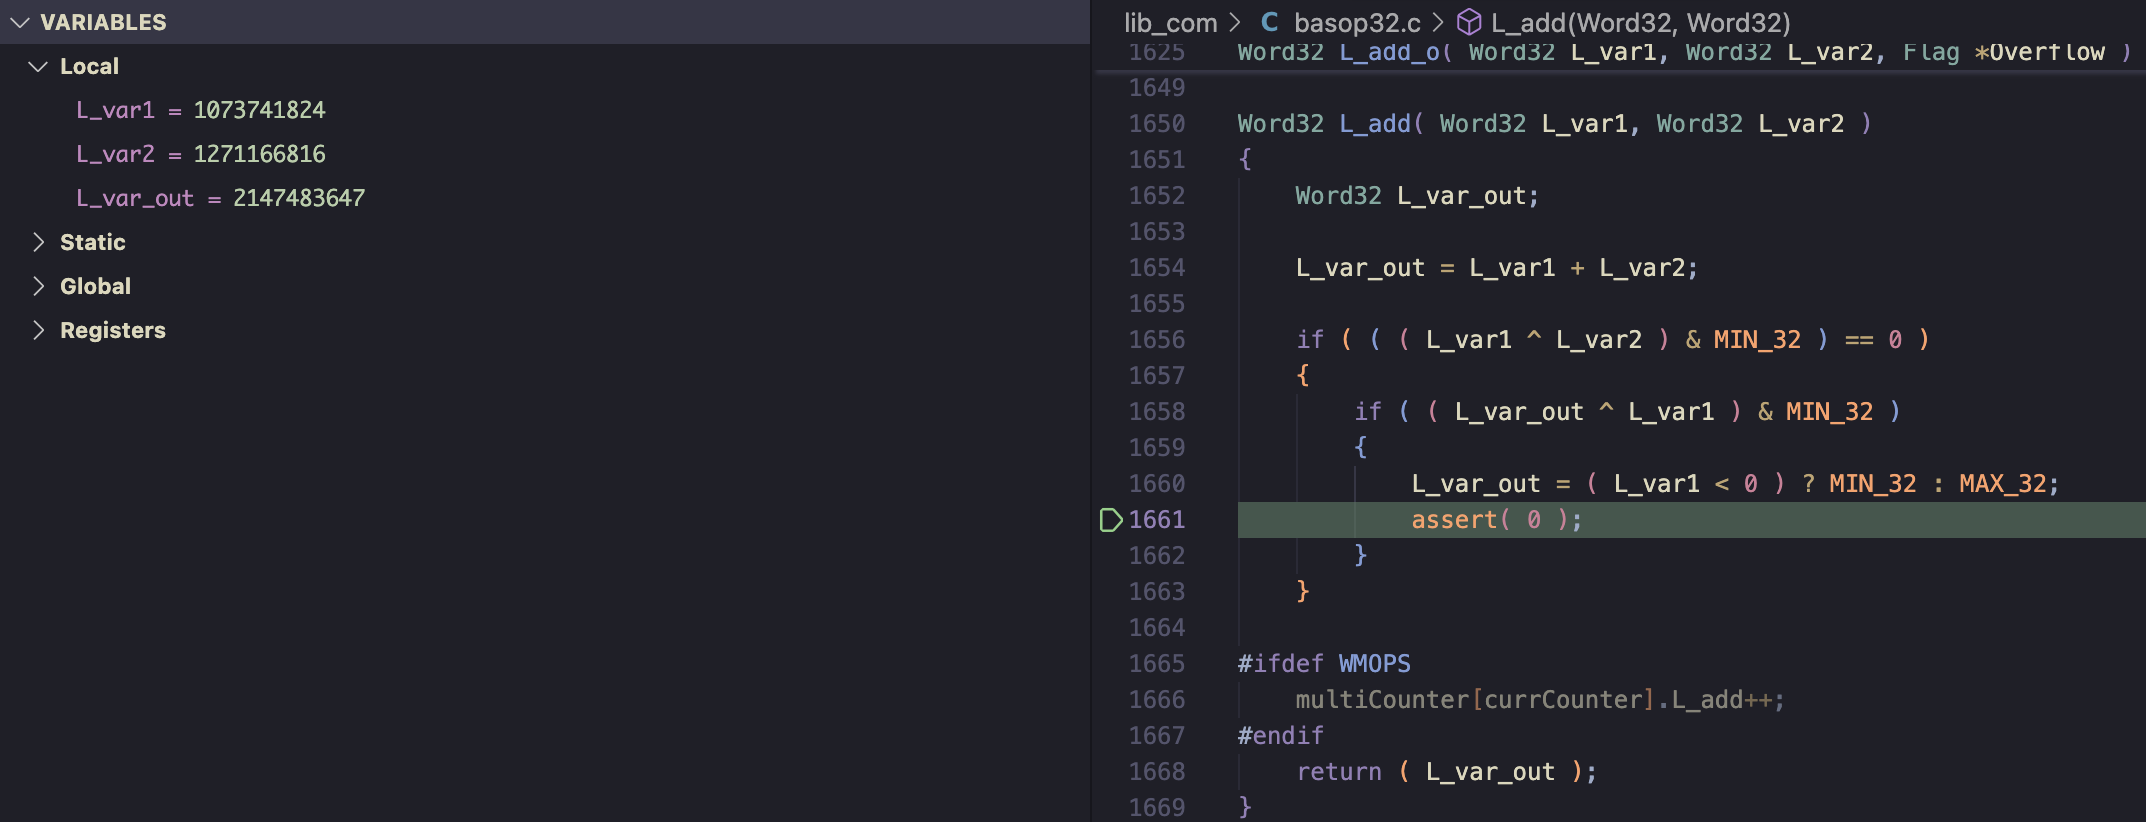2146x822 pixels.
Task: Select the L_var2 variable entry
Action: click(x=200, y=154)
